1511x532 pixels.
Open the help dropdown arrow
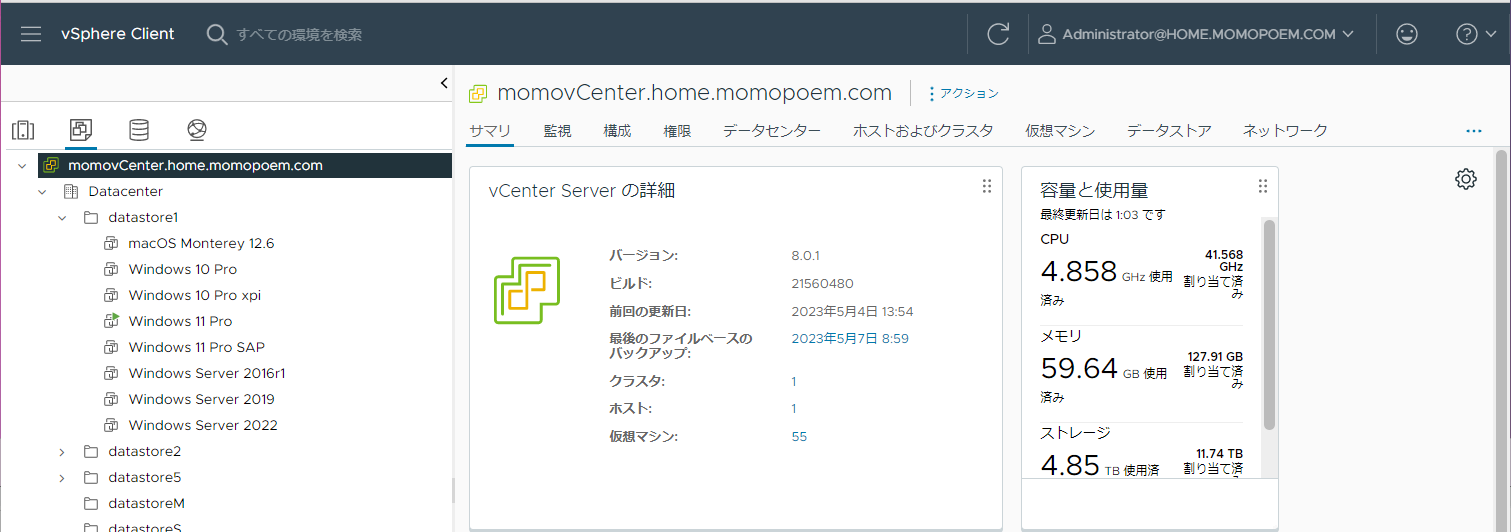[1493, 34]
